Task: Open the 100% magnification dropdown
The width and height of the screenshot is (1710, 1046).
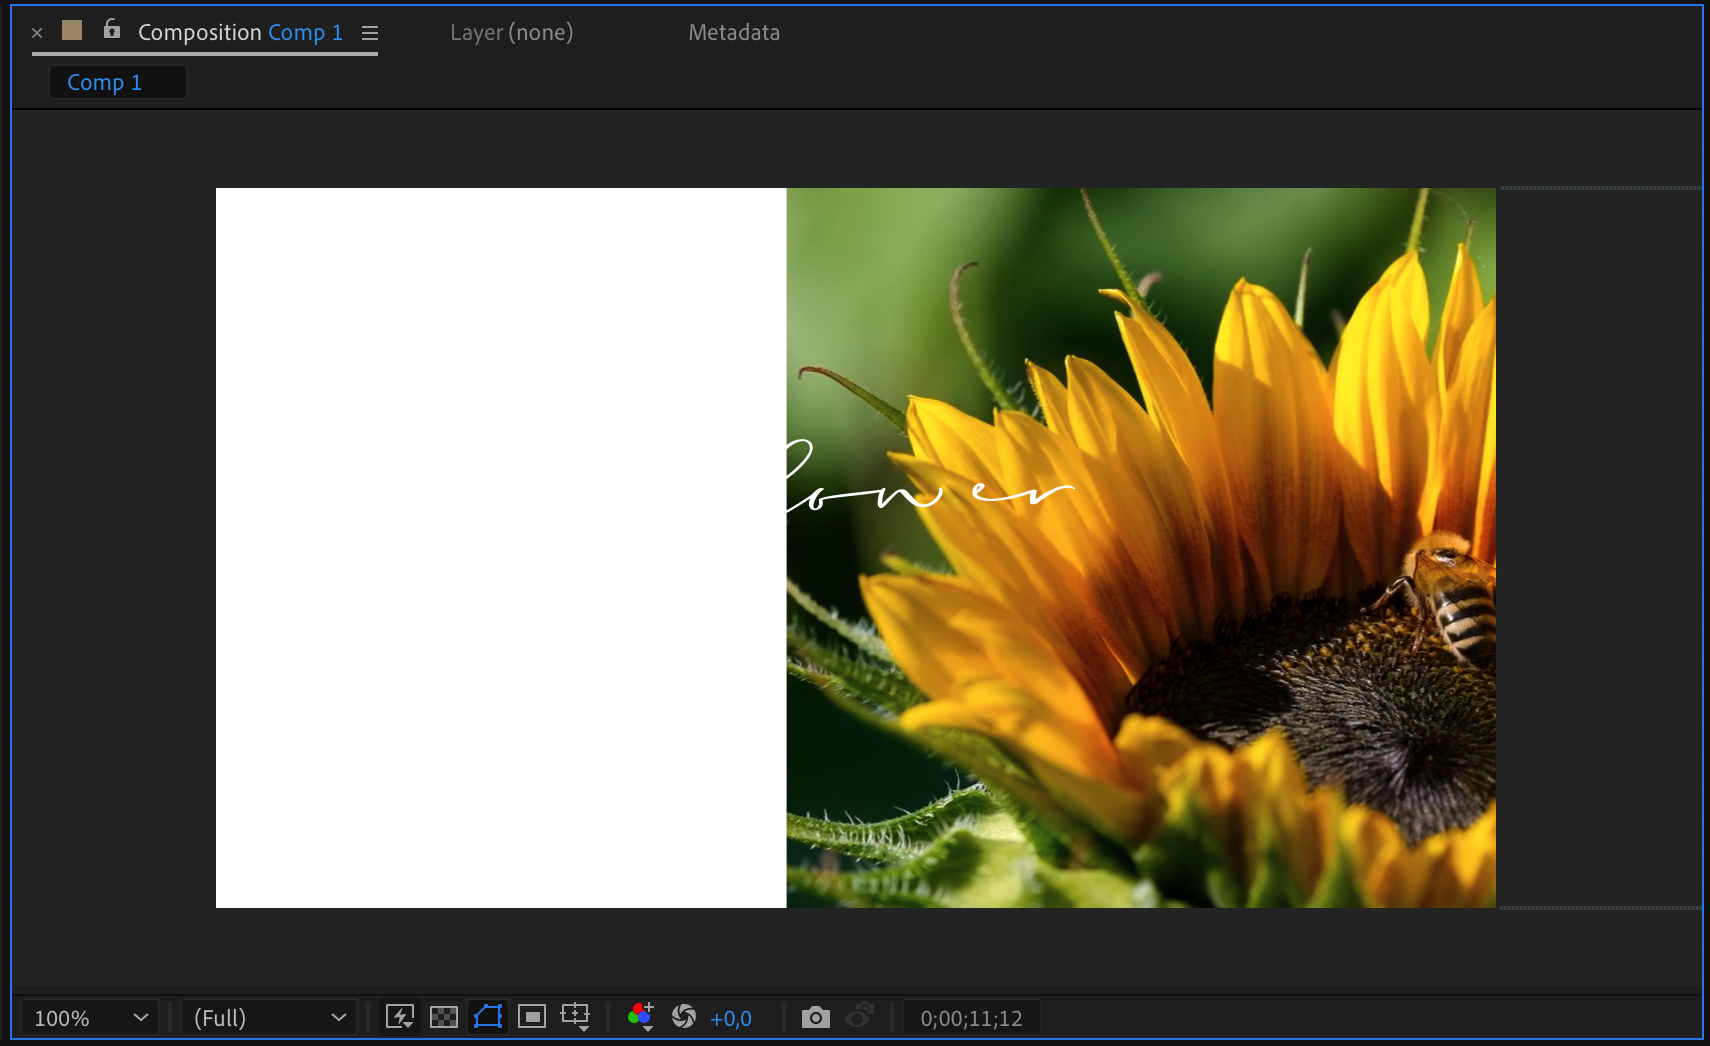Action: pos(90,1018)
